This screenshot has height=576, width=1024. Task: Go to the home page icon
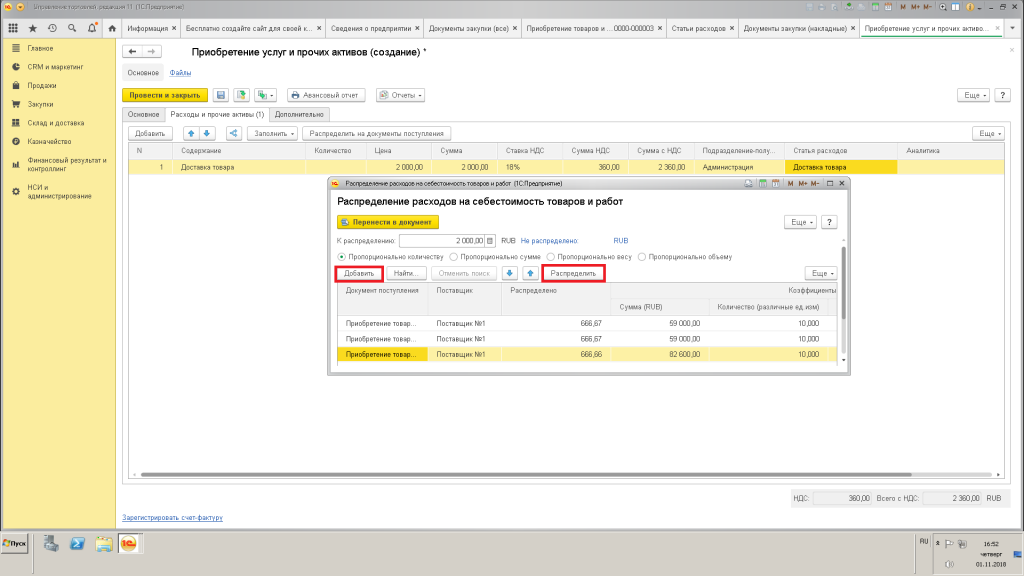tap(112, 28)
